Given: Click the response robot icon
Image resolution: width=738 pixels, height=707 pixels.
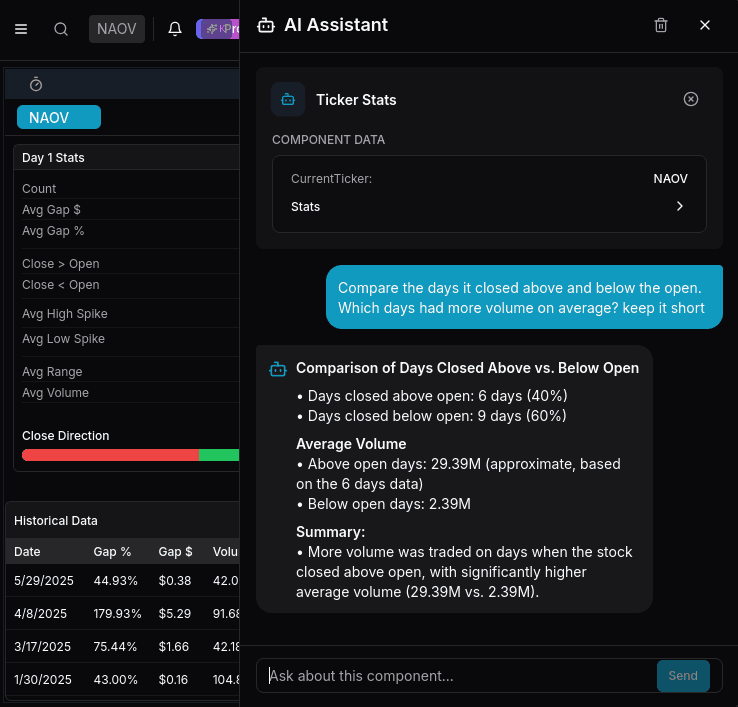Looking at the screenshot, I should point(278,370).
